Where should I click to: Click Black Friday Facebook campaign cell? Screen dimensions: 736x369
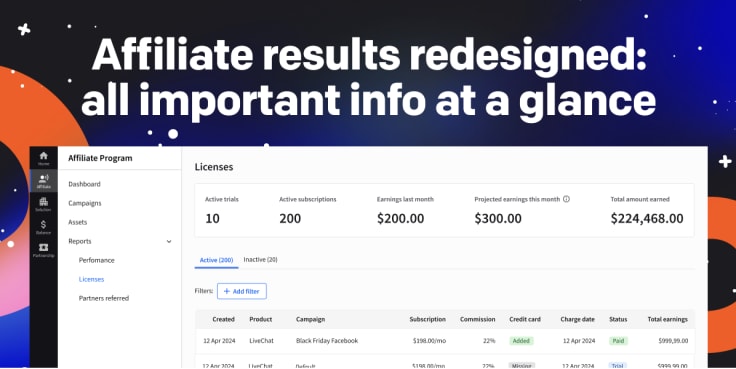[x=327, y=341]
